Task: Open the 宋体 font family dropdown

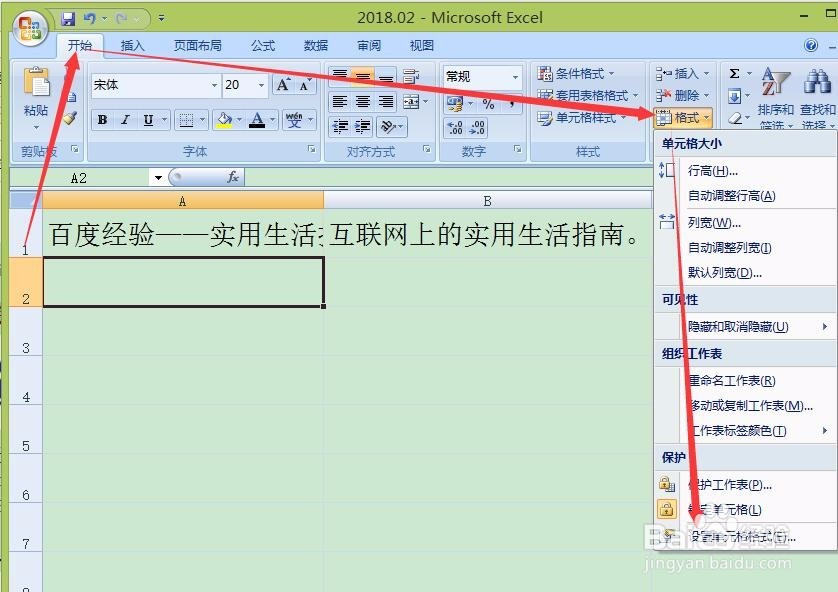Action: click(x=215, y=84)
